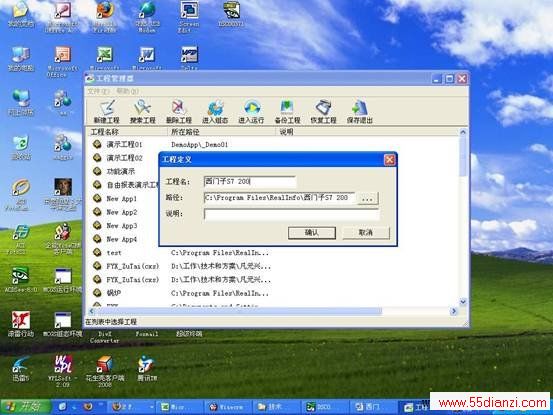The image size is (553, 415).
Task: Click the Mozilla Firefox desktop icon
Action: pos(105,16)
